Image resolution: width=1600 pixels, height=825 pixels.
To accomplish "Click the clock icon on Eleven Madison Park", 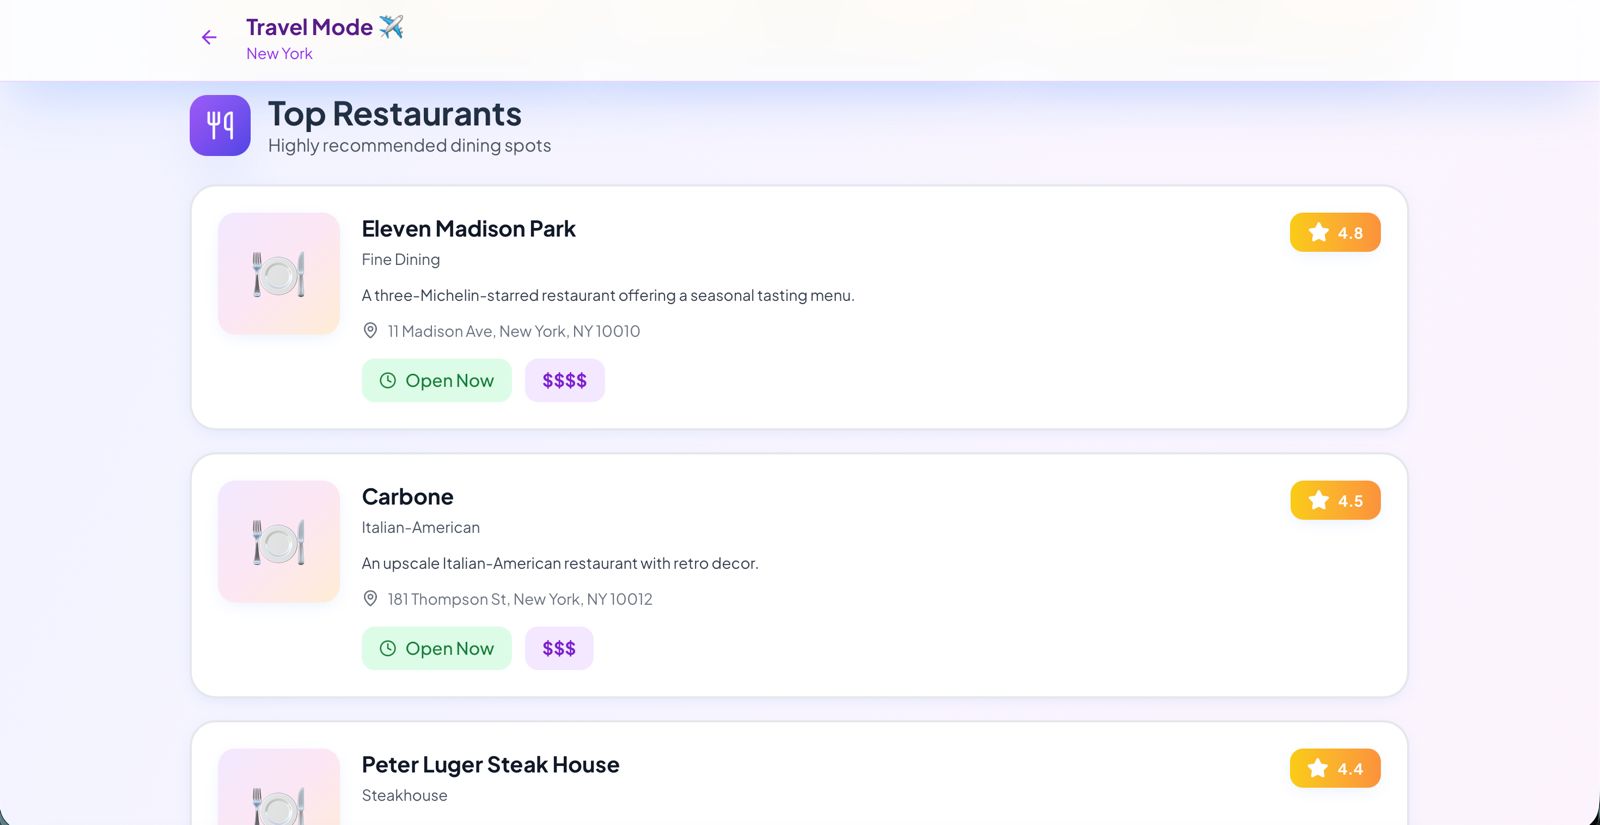I will [x=388, y=380].
